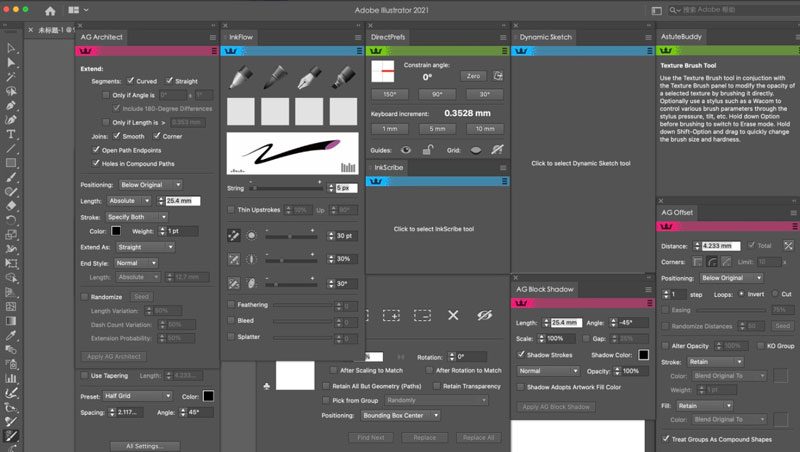Open the Extend As 'Straight' dropdown

click(x=145, y=247)
